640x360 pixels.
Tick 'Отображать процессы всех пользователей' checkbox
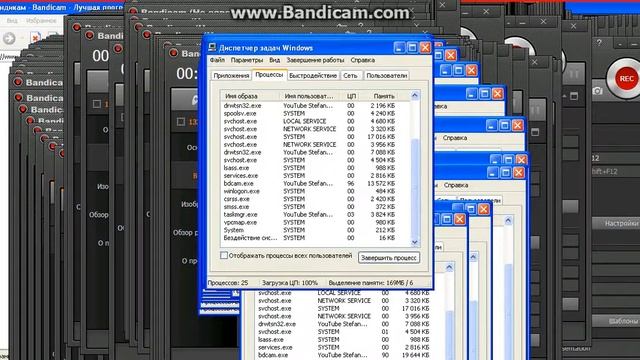(224, 256)
